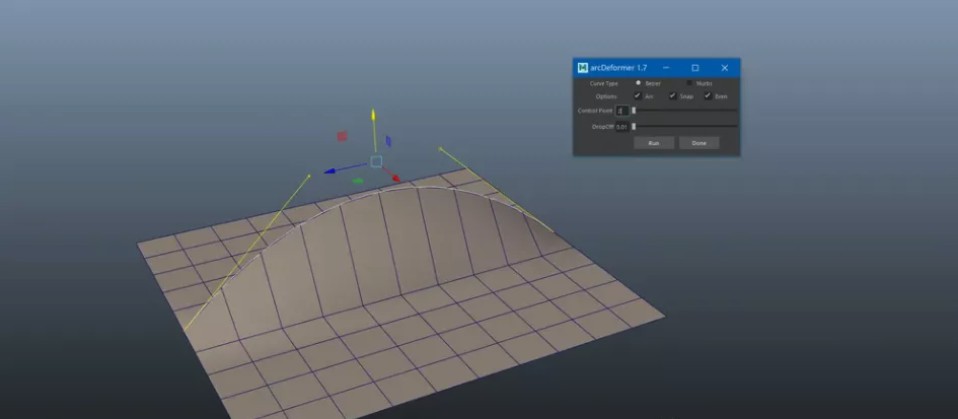Click the Done button in arcDeformer
Viewport: 958px width, 419px height.
(x=699, y=143)
